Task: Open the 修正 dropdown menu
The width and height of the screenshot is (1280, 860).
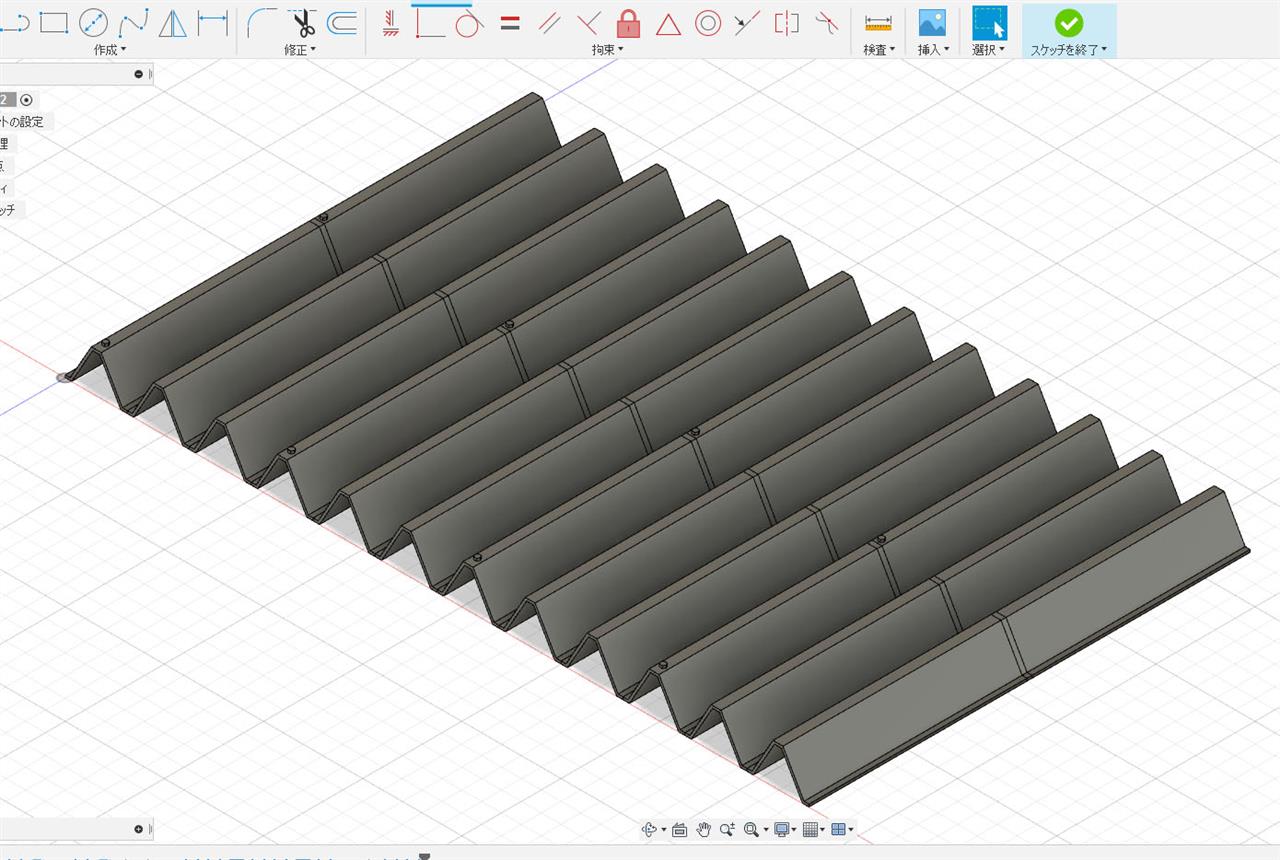Action: (x=300, y=49)
